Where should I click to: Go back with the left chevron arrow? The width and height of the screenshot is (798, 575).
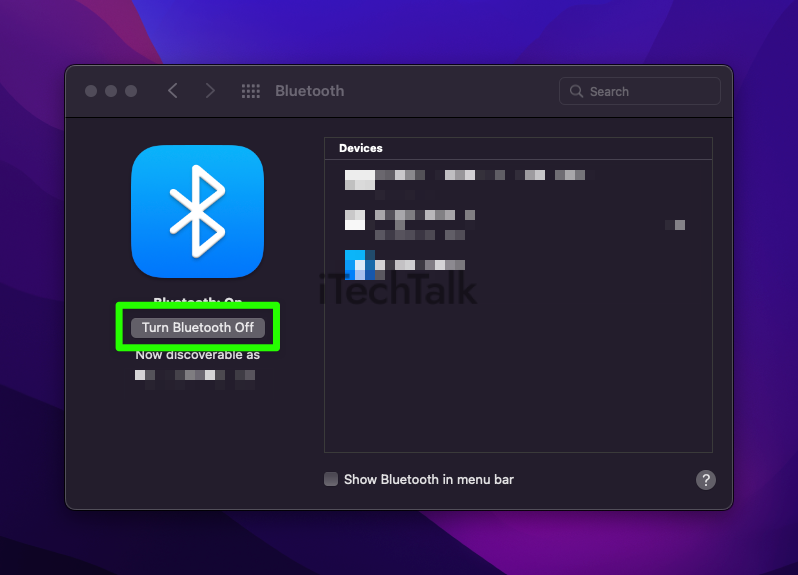tap(173, 91)
